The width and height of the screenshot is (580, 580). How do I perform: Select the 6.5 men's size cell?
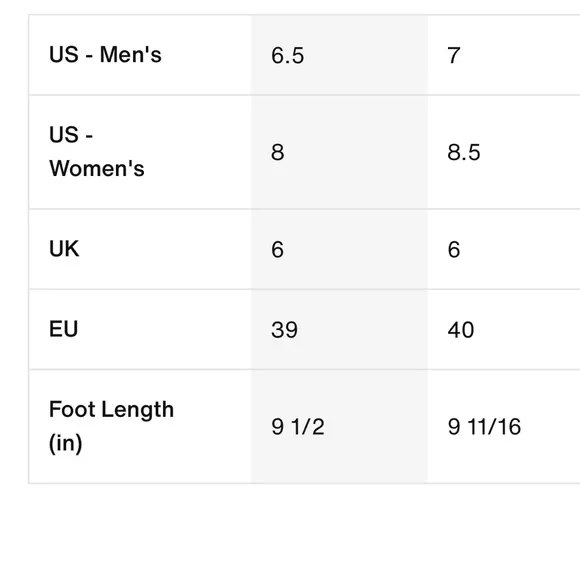click(340, 55)
